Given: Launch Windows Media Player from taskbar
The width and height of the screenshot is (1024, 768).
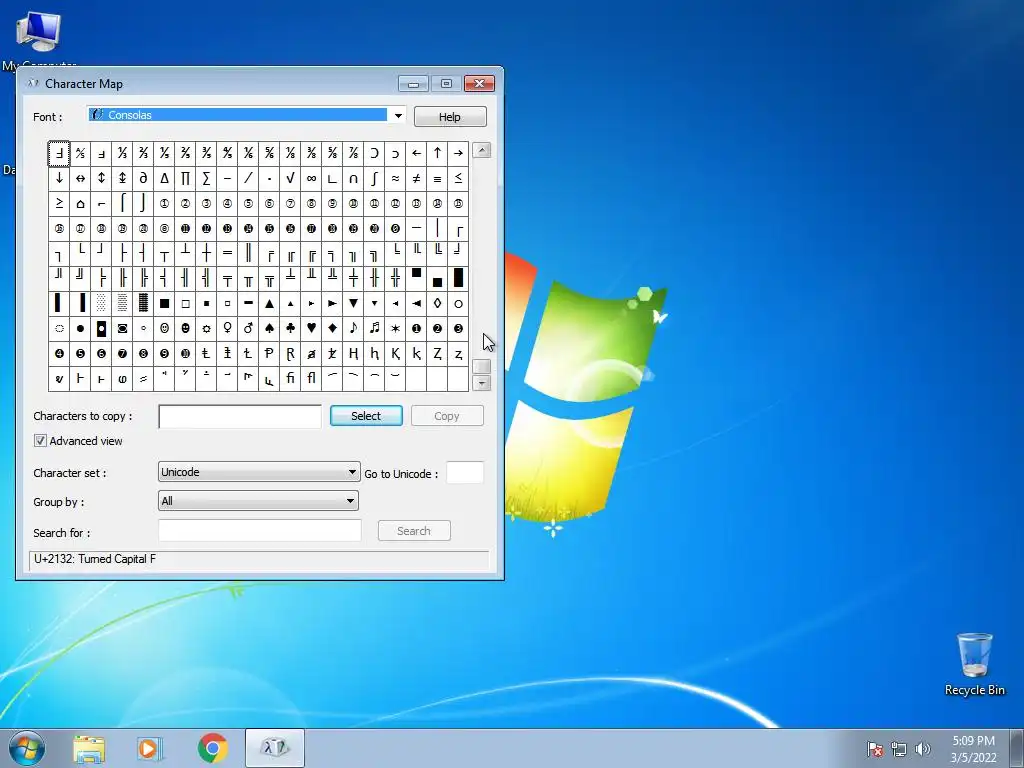Looking at the screenshot, I should 150,749.
